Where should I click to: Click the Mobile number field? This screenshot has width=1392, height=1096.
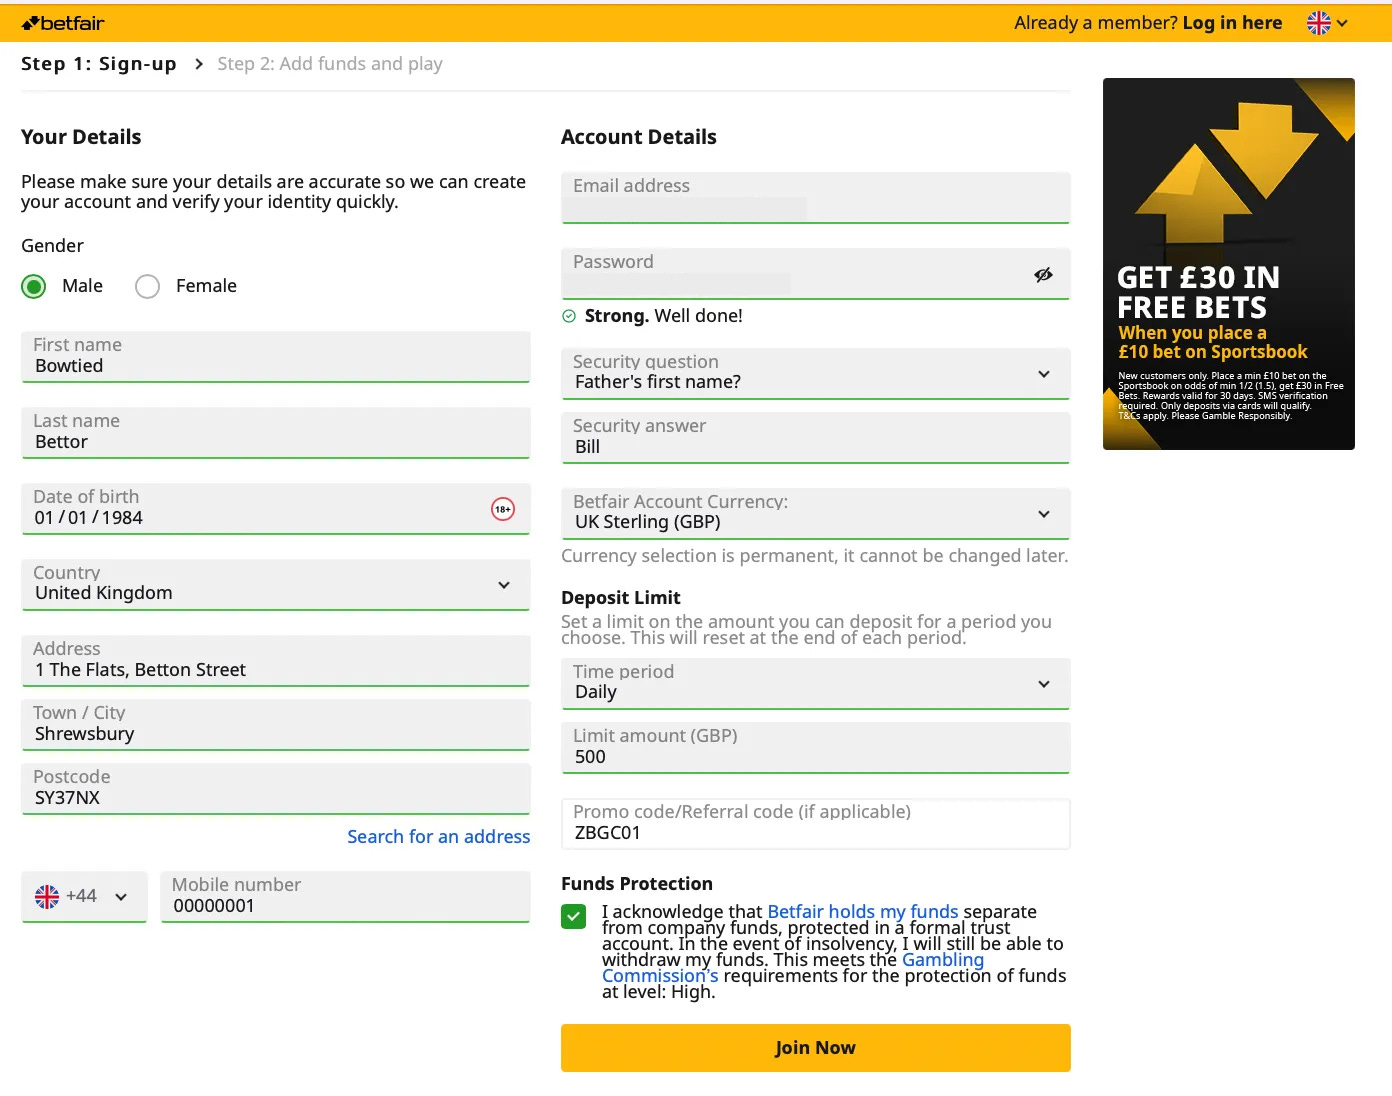345,896
